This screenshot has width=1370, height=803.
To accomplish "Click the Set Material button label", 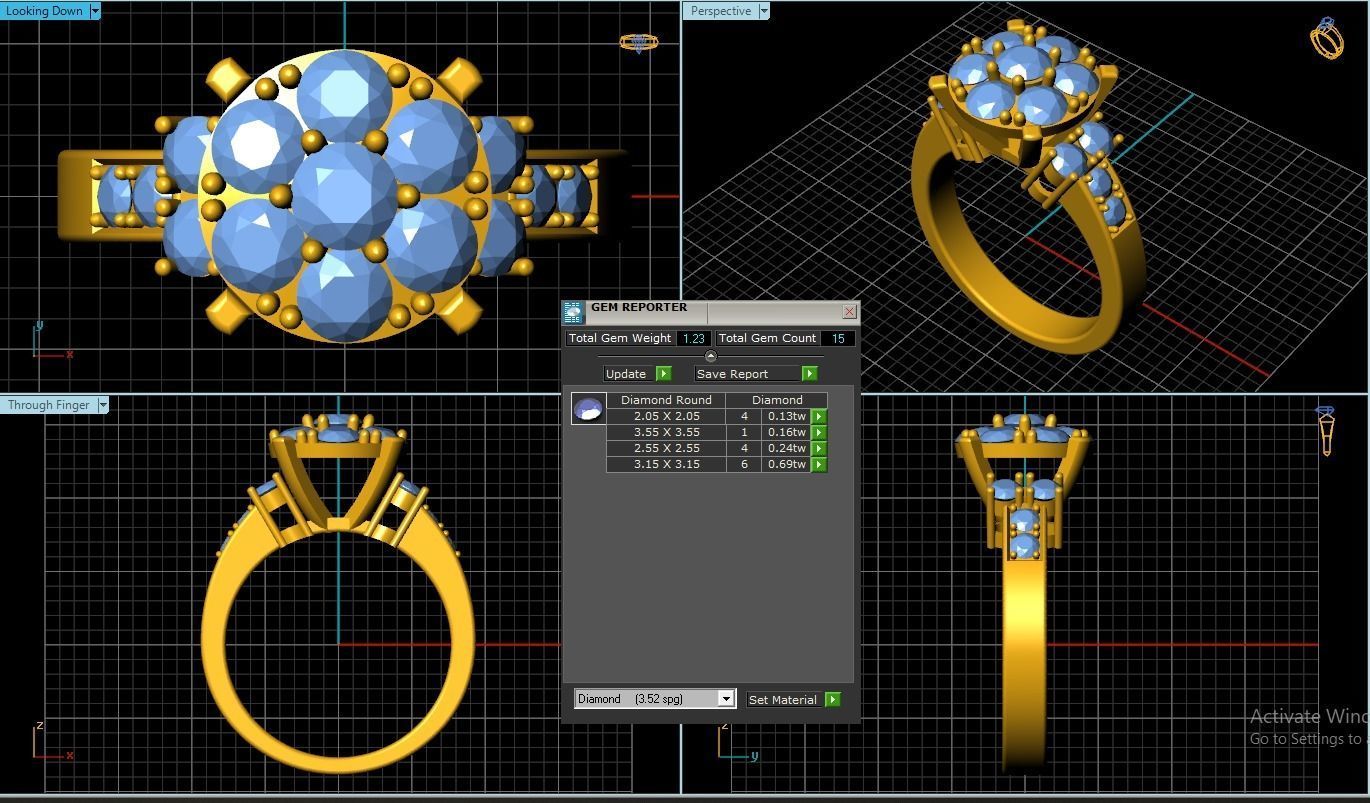I will 785,699.
